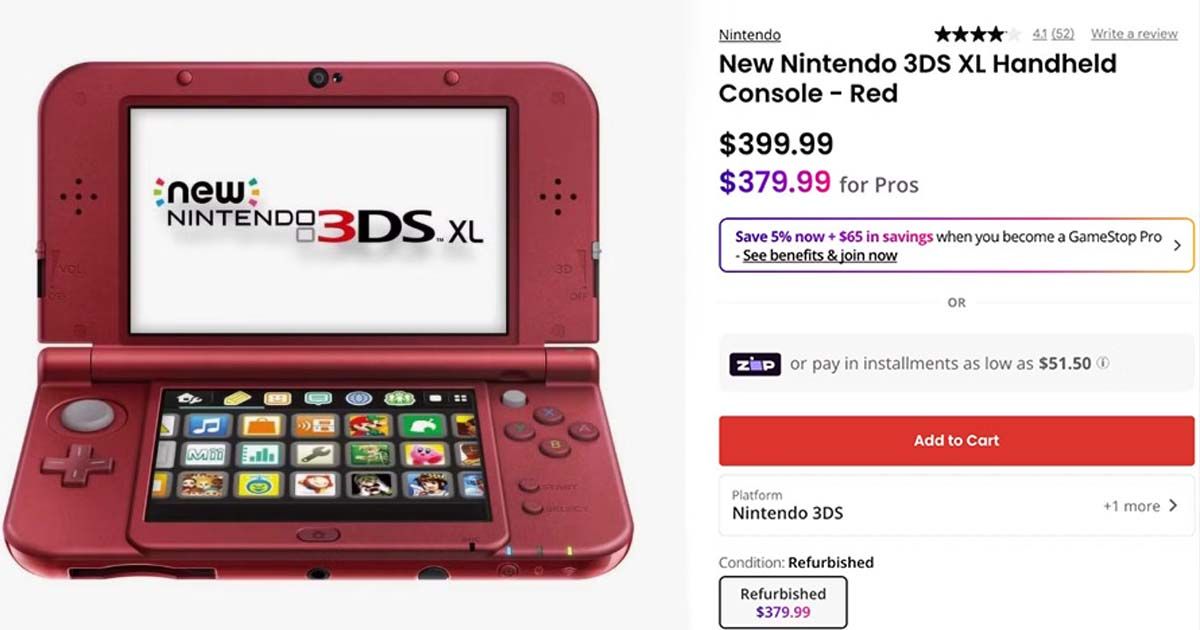This screenshot has width=1200, height=630.
Task: Click the star rating display
Action: (977, 34)
